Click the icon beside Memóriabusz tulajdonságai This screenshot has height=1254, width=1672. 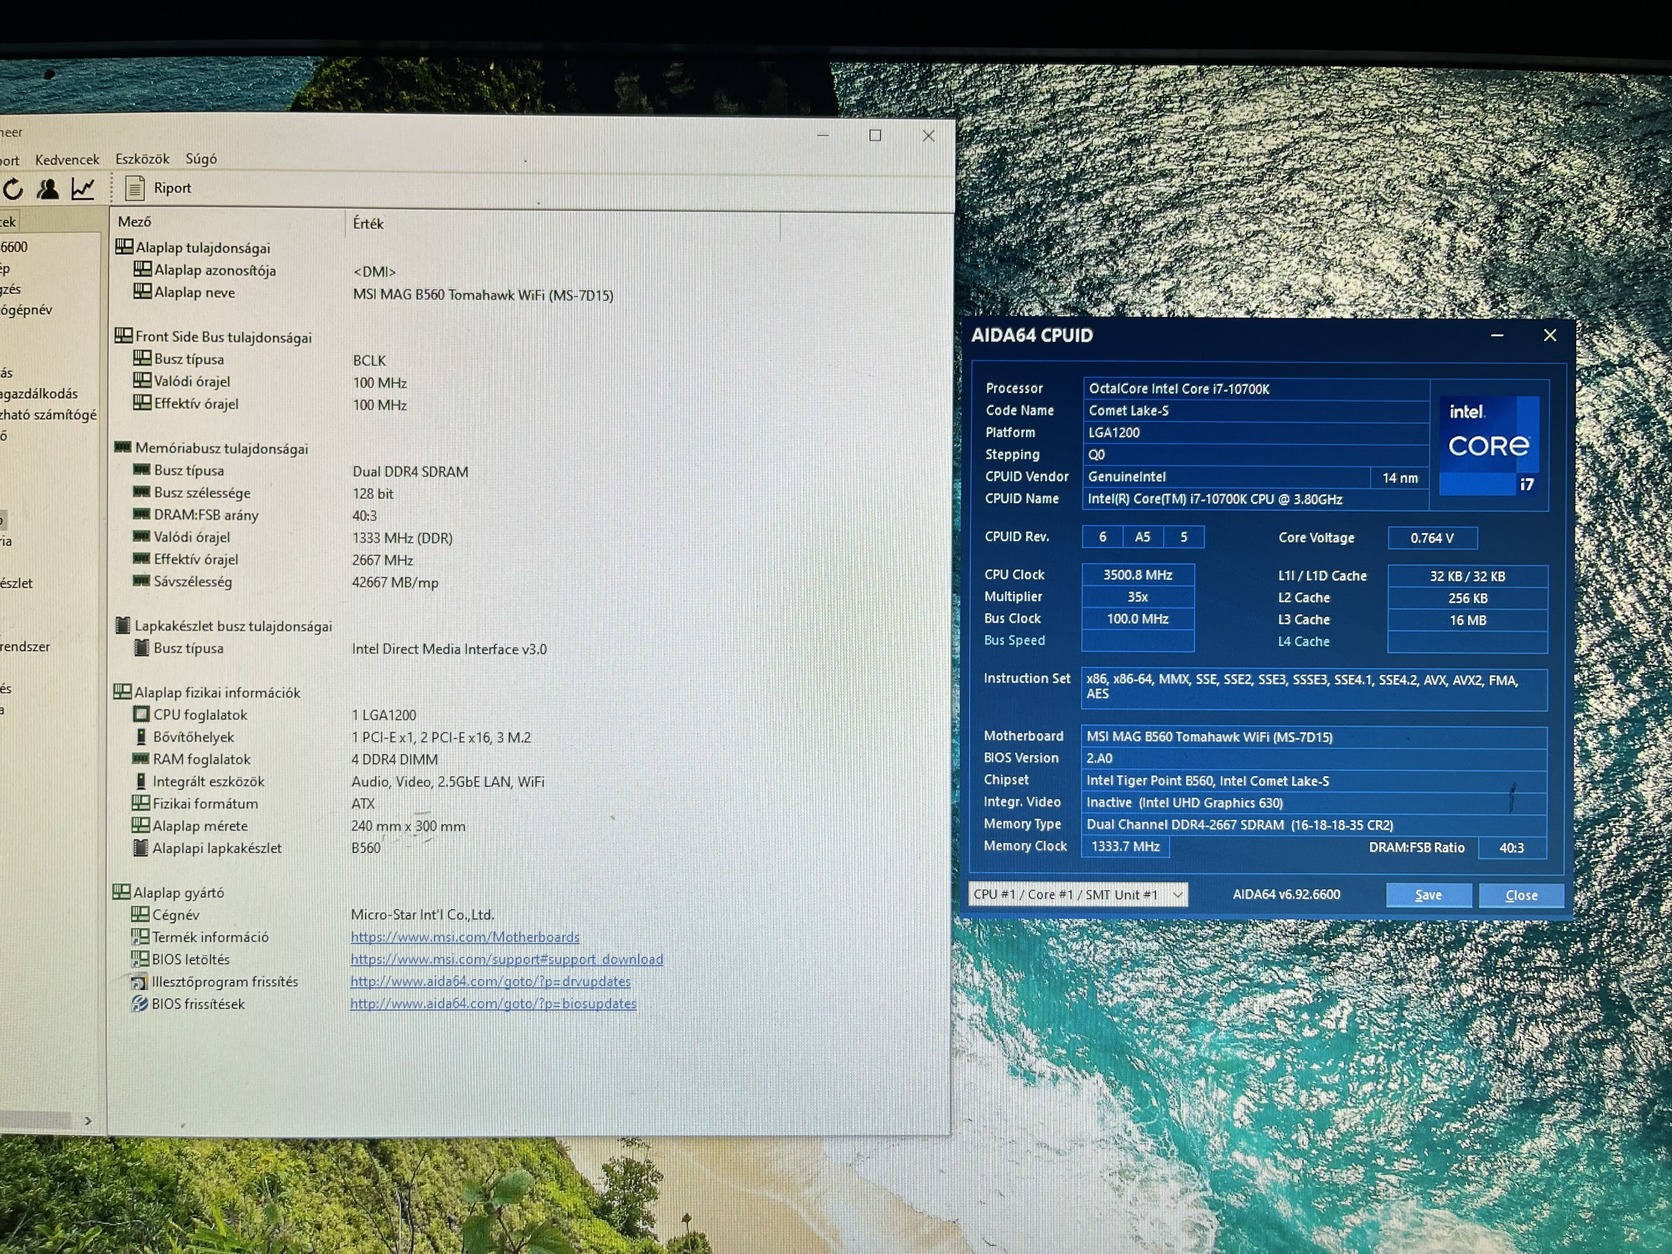(124, 448)
